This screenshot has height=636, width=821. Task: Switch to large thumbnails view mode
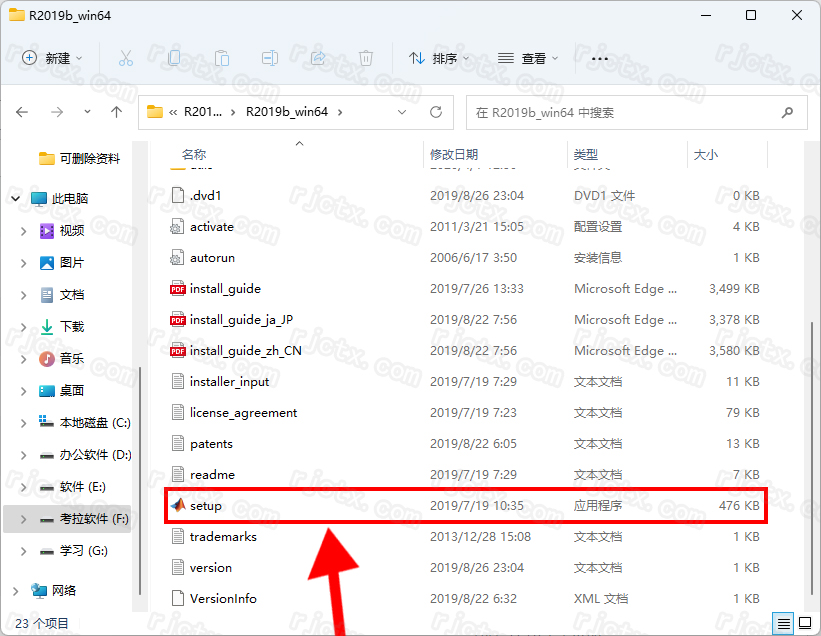point(803,623)
